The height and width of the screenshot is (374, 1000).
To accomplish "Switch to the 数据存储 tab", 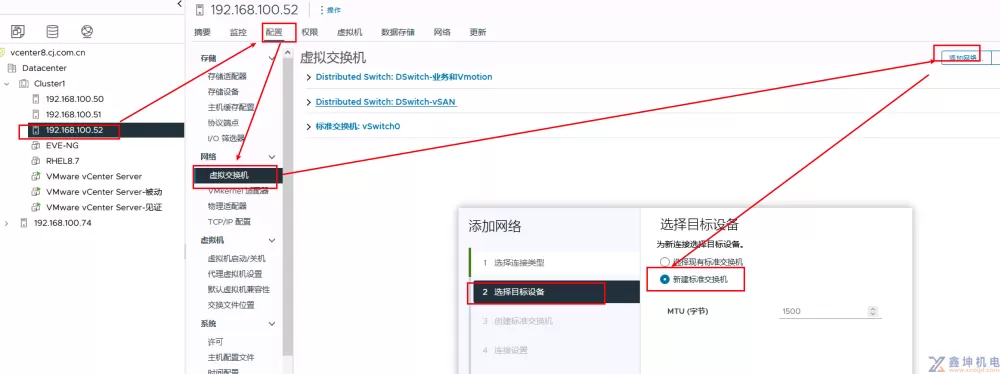I will click(x=397, y=33).
